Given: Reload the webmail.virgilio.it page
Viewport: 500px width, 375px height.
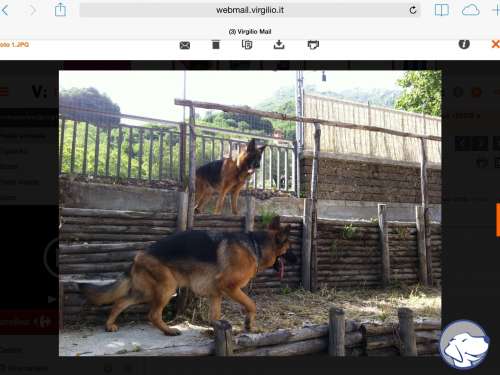Looking at the screenshot, I should point(413,10).
